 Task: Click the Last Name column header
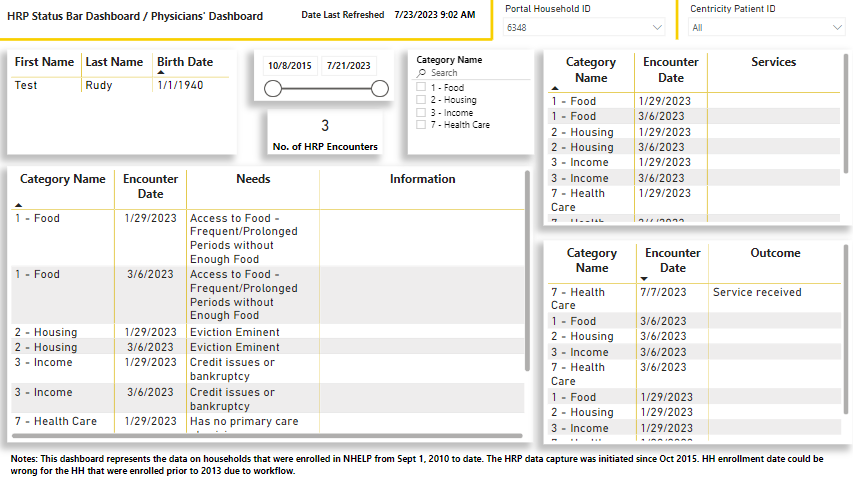pos(114,62)
